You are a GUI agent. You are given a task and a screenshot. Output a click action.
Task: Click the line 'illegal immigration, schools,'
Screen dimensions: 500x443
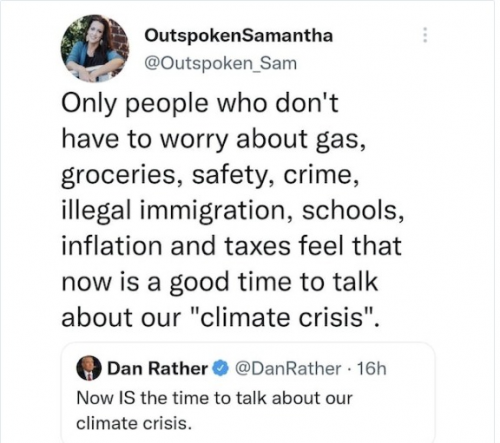[x=233, y=211]
